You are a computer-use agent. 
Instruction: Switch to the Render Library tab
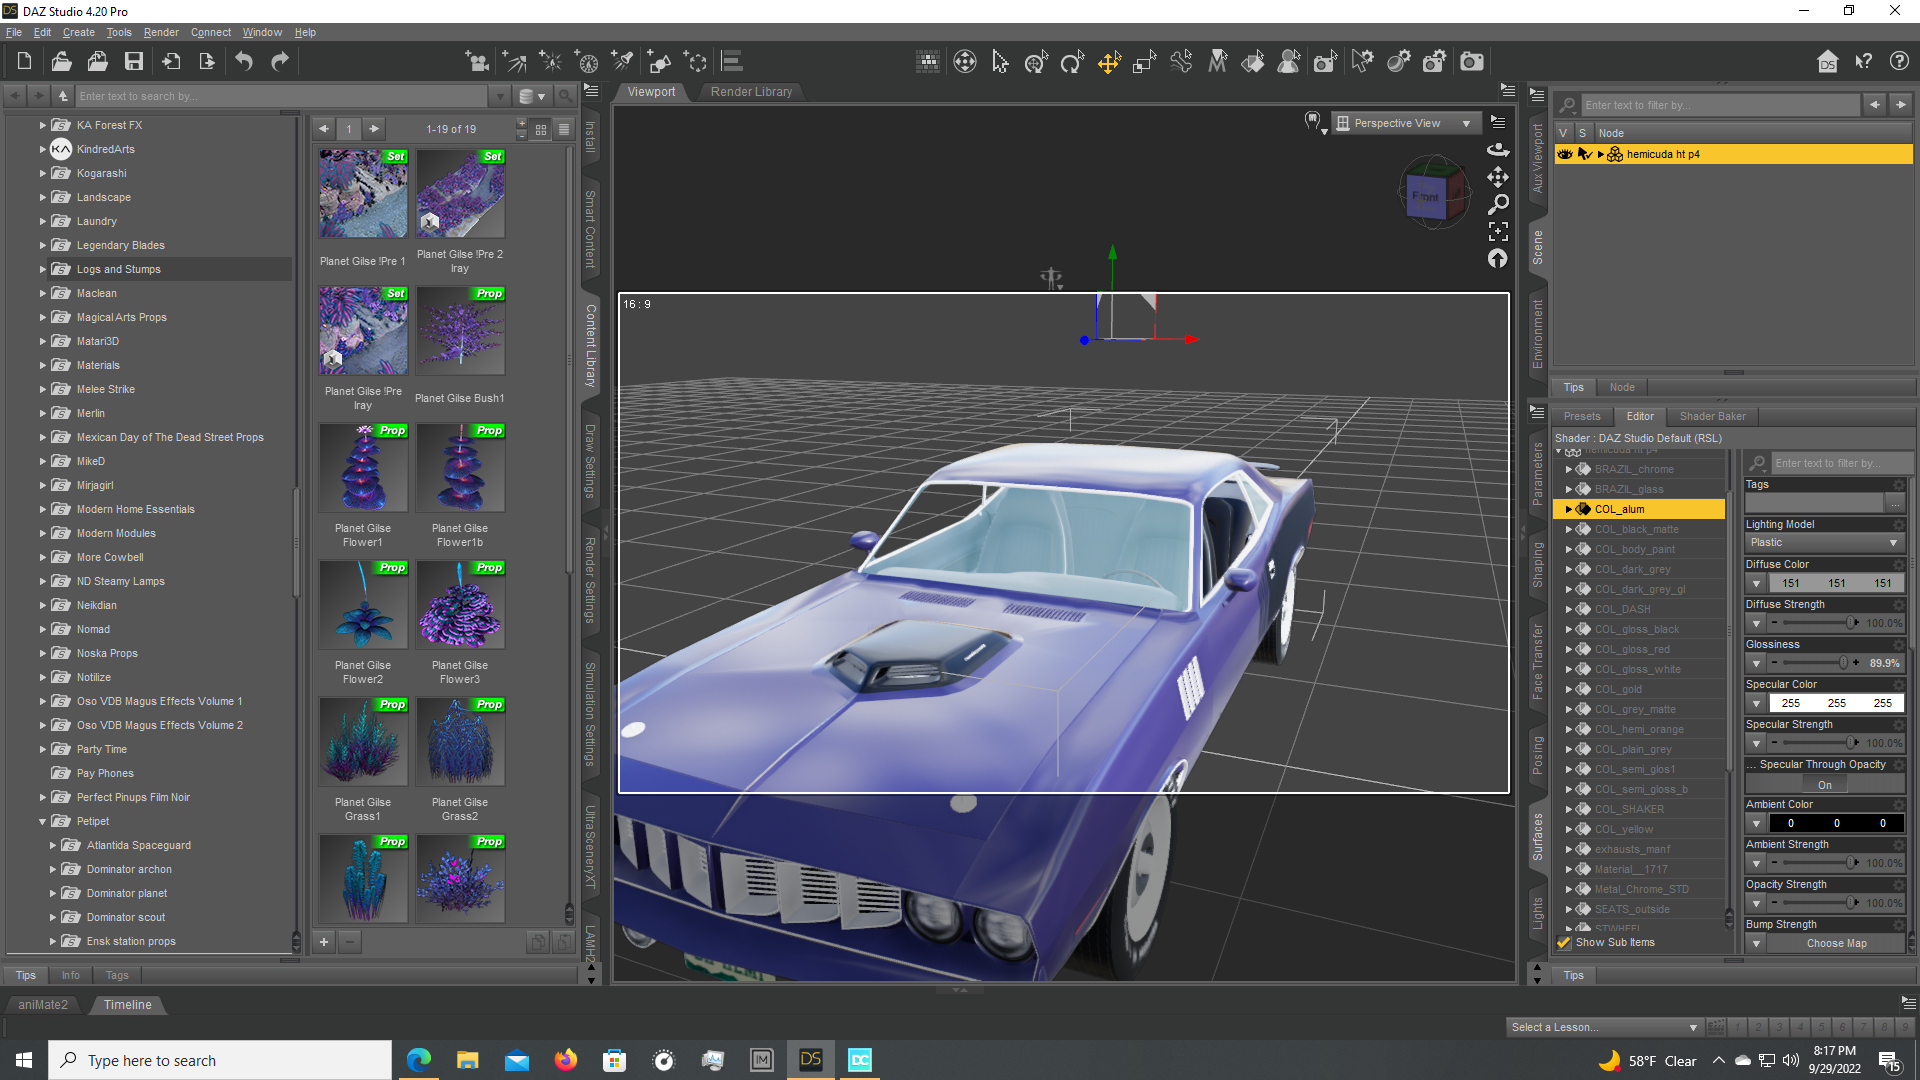(x=750, y=91)
